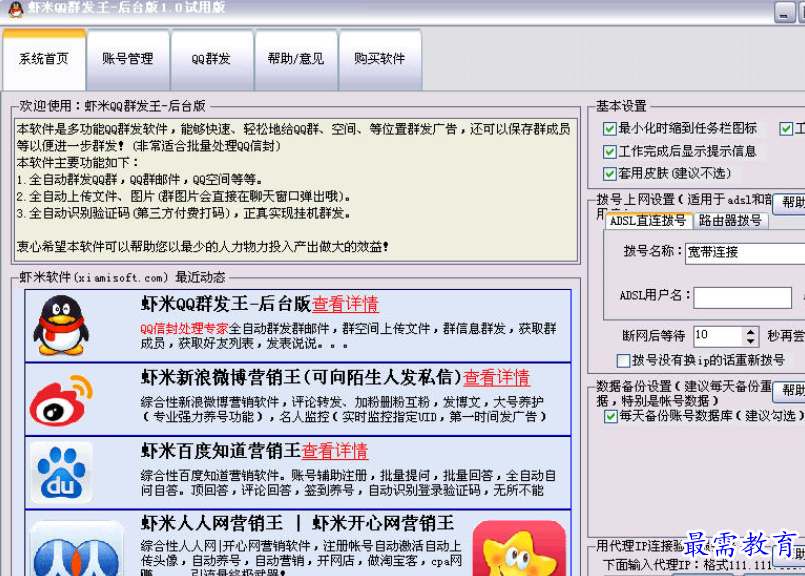Image resolution: width=805 pixels, height=576 pixels.
Task: Click the 帮助 button by 数据备份设置
Action: 790,392
